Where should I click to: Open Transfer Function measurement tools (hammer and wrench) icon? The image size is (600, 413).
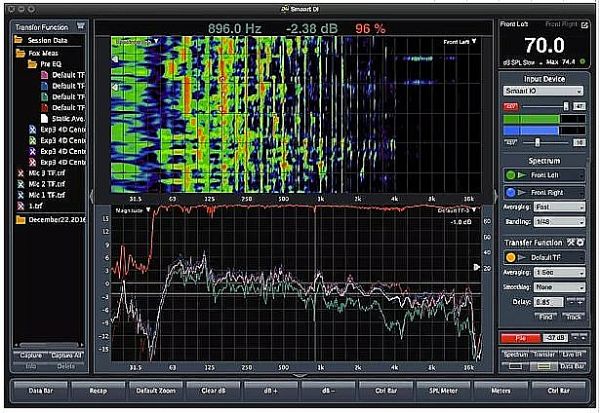point(571,242)
